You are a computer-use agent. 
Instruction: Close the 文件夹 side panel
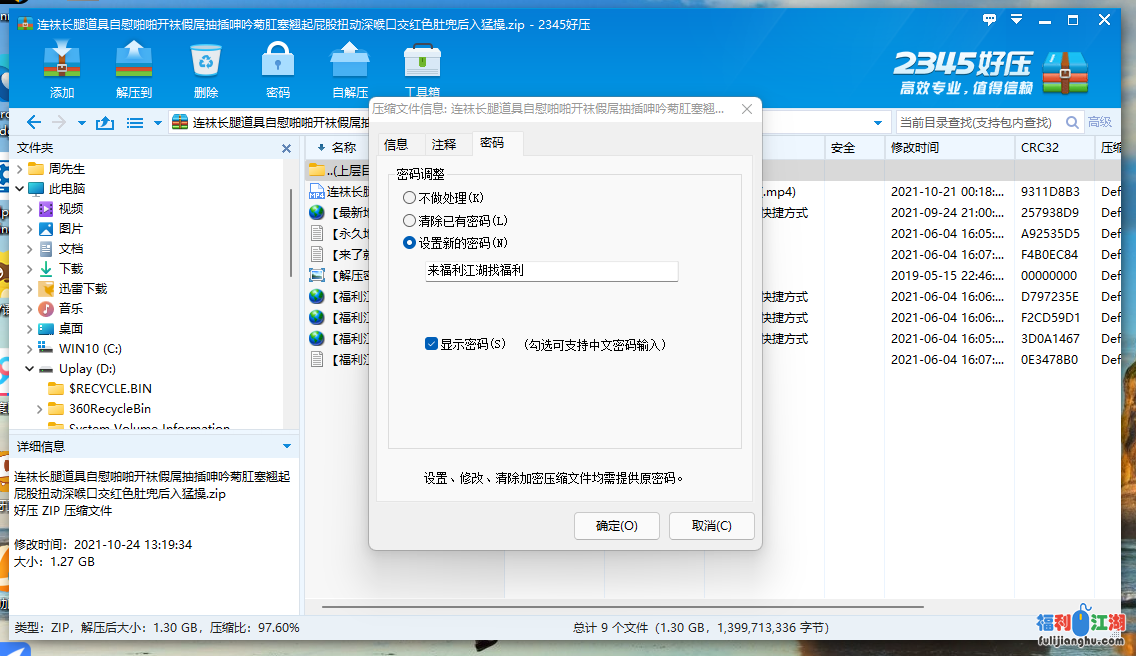287,148
